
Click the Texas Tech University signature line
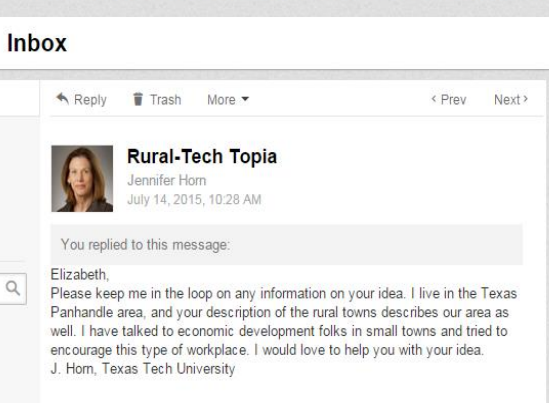pos(143,369)
